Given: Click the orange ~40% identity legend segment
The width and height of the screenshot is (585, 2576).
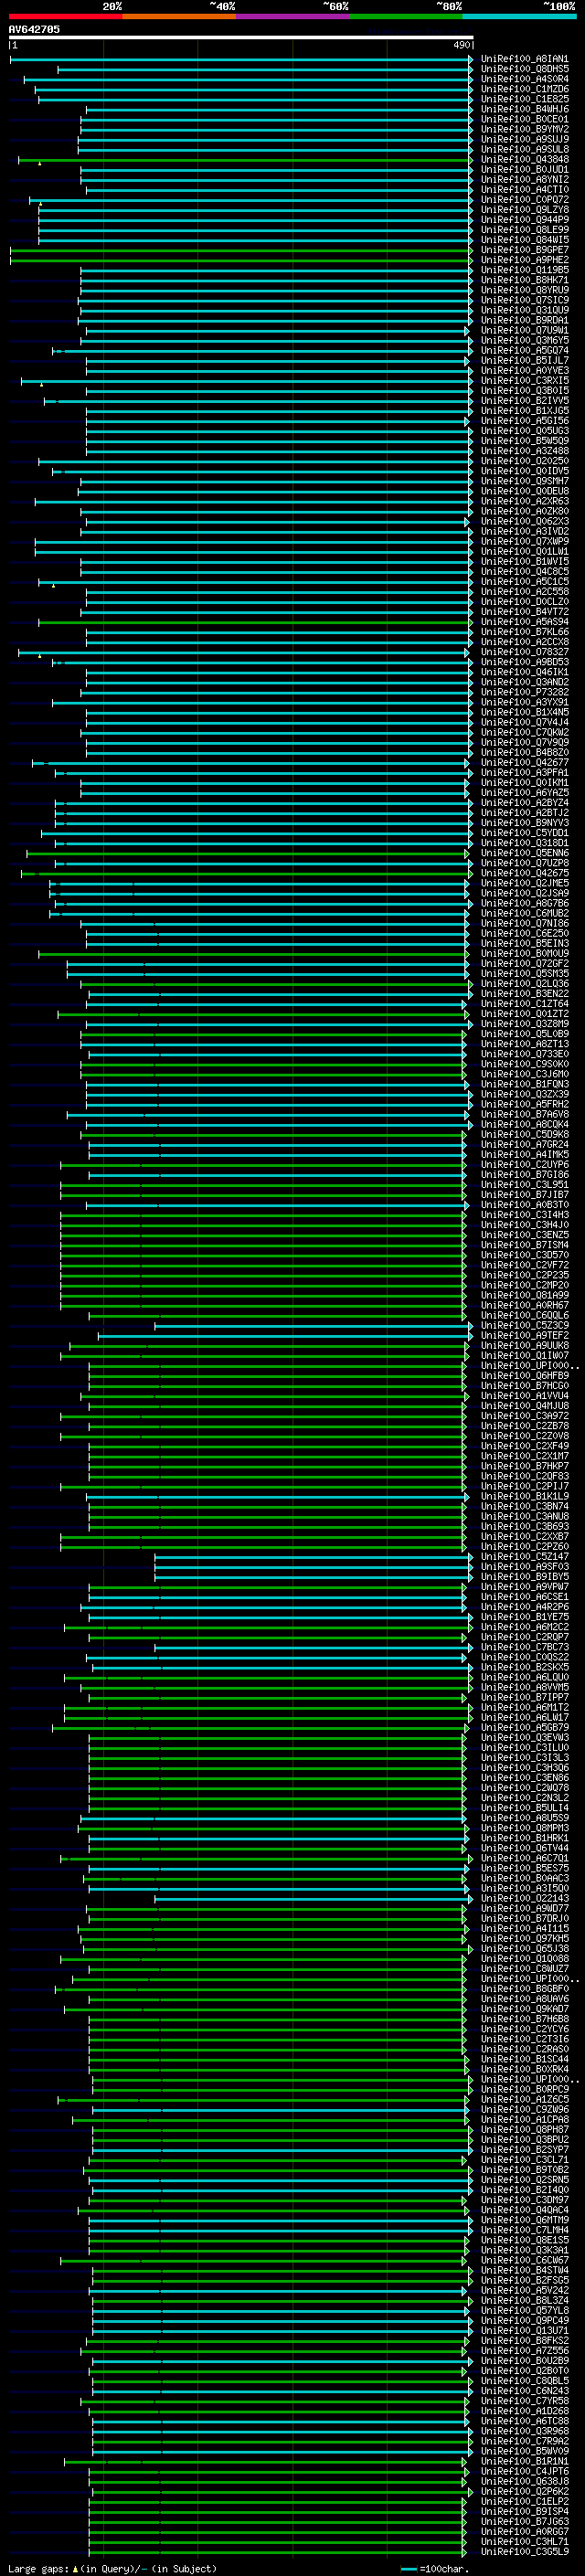Looking at the screenshot, I should (x=178, y=16).
